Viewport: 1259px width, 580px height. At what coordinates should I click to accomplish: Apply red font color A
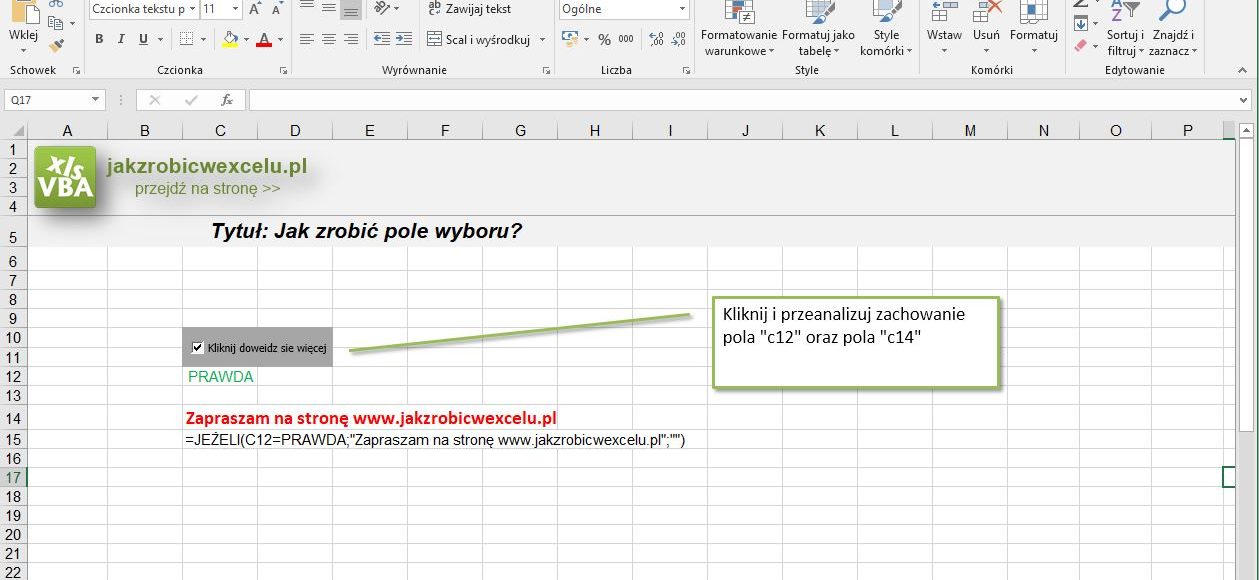(x=264, y=39)
